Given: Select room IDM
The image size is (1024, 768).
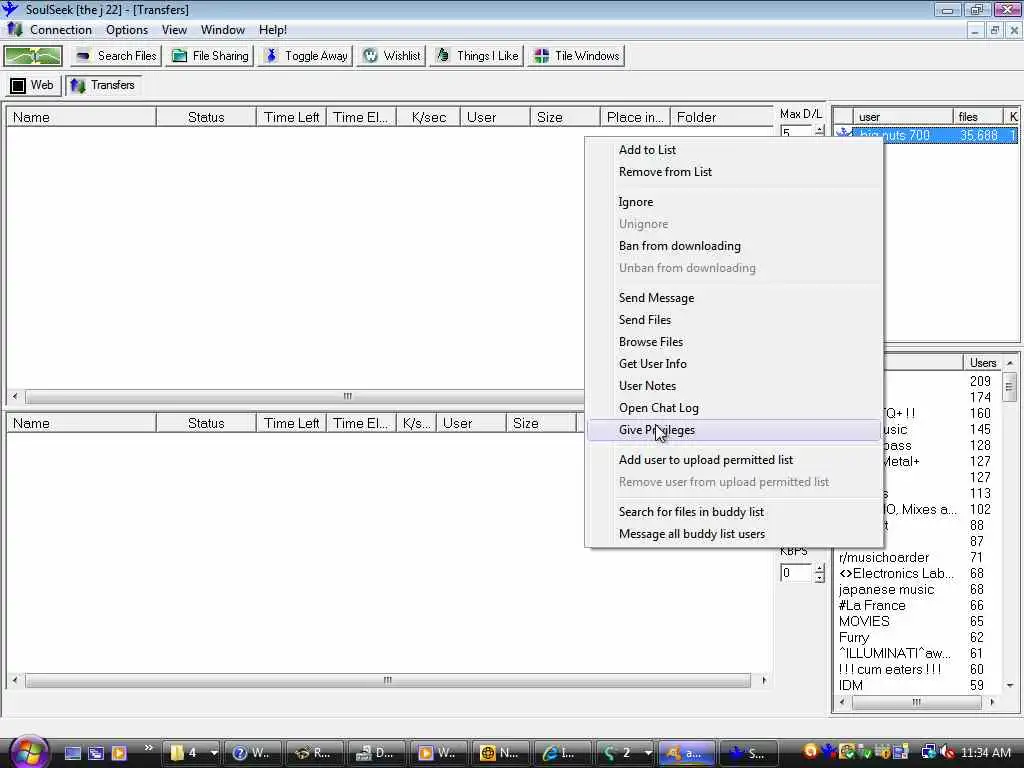Looking at the screenshot, I should pyautogui.click(x=850, y=686).
